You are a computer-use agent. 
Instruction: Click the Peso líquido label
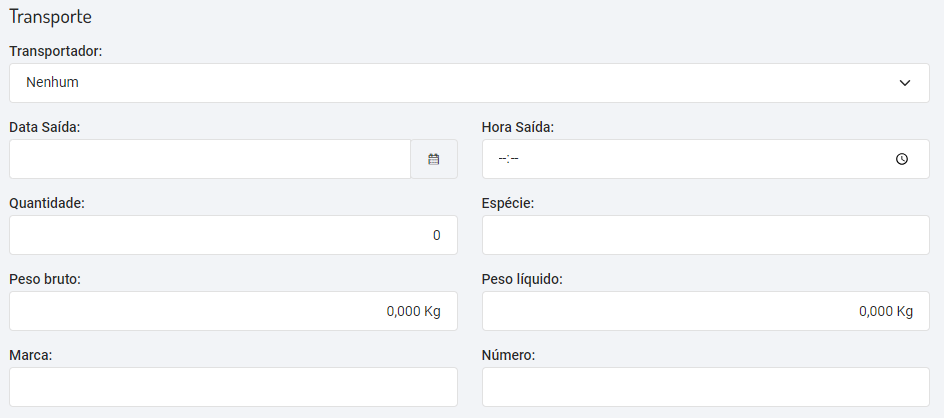tap(522, 279)
